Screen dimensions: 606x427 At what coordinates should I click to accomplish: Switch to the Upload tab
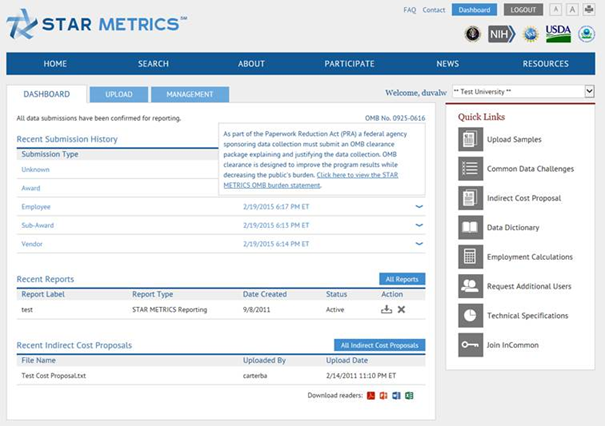tap(118, 94)
